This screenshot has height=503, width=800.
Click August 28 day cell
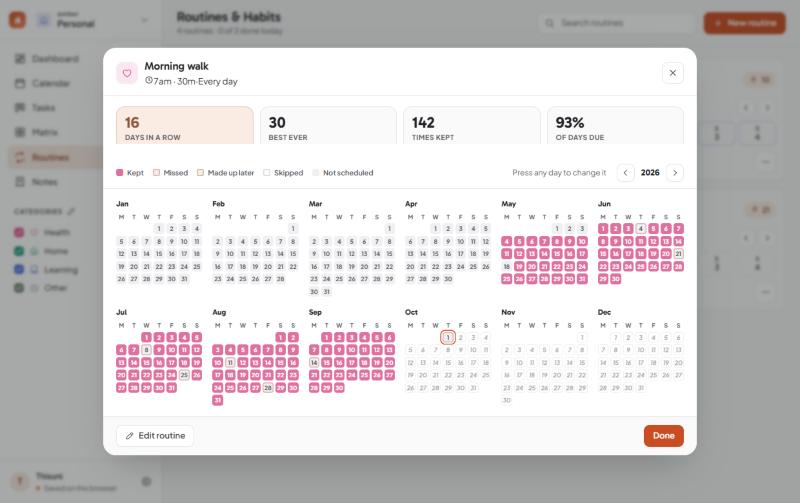pos(268,388)
